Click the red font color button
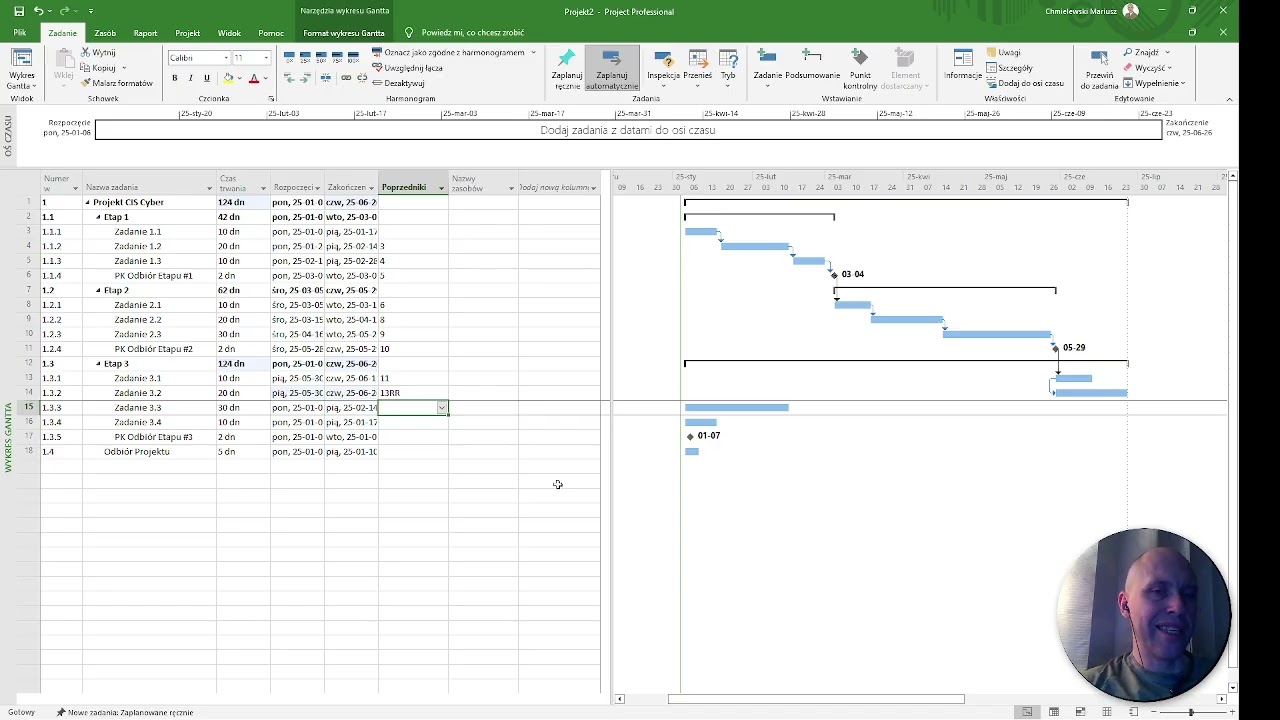The width and height of the screenshot is (1280, 720). 253,78
